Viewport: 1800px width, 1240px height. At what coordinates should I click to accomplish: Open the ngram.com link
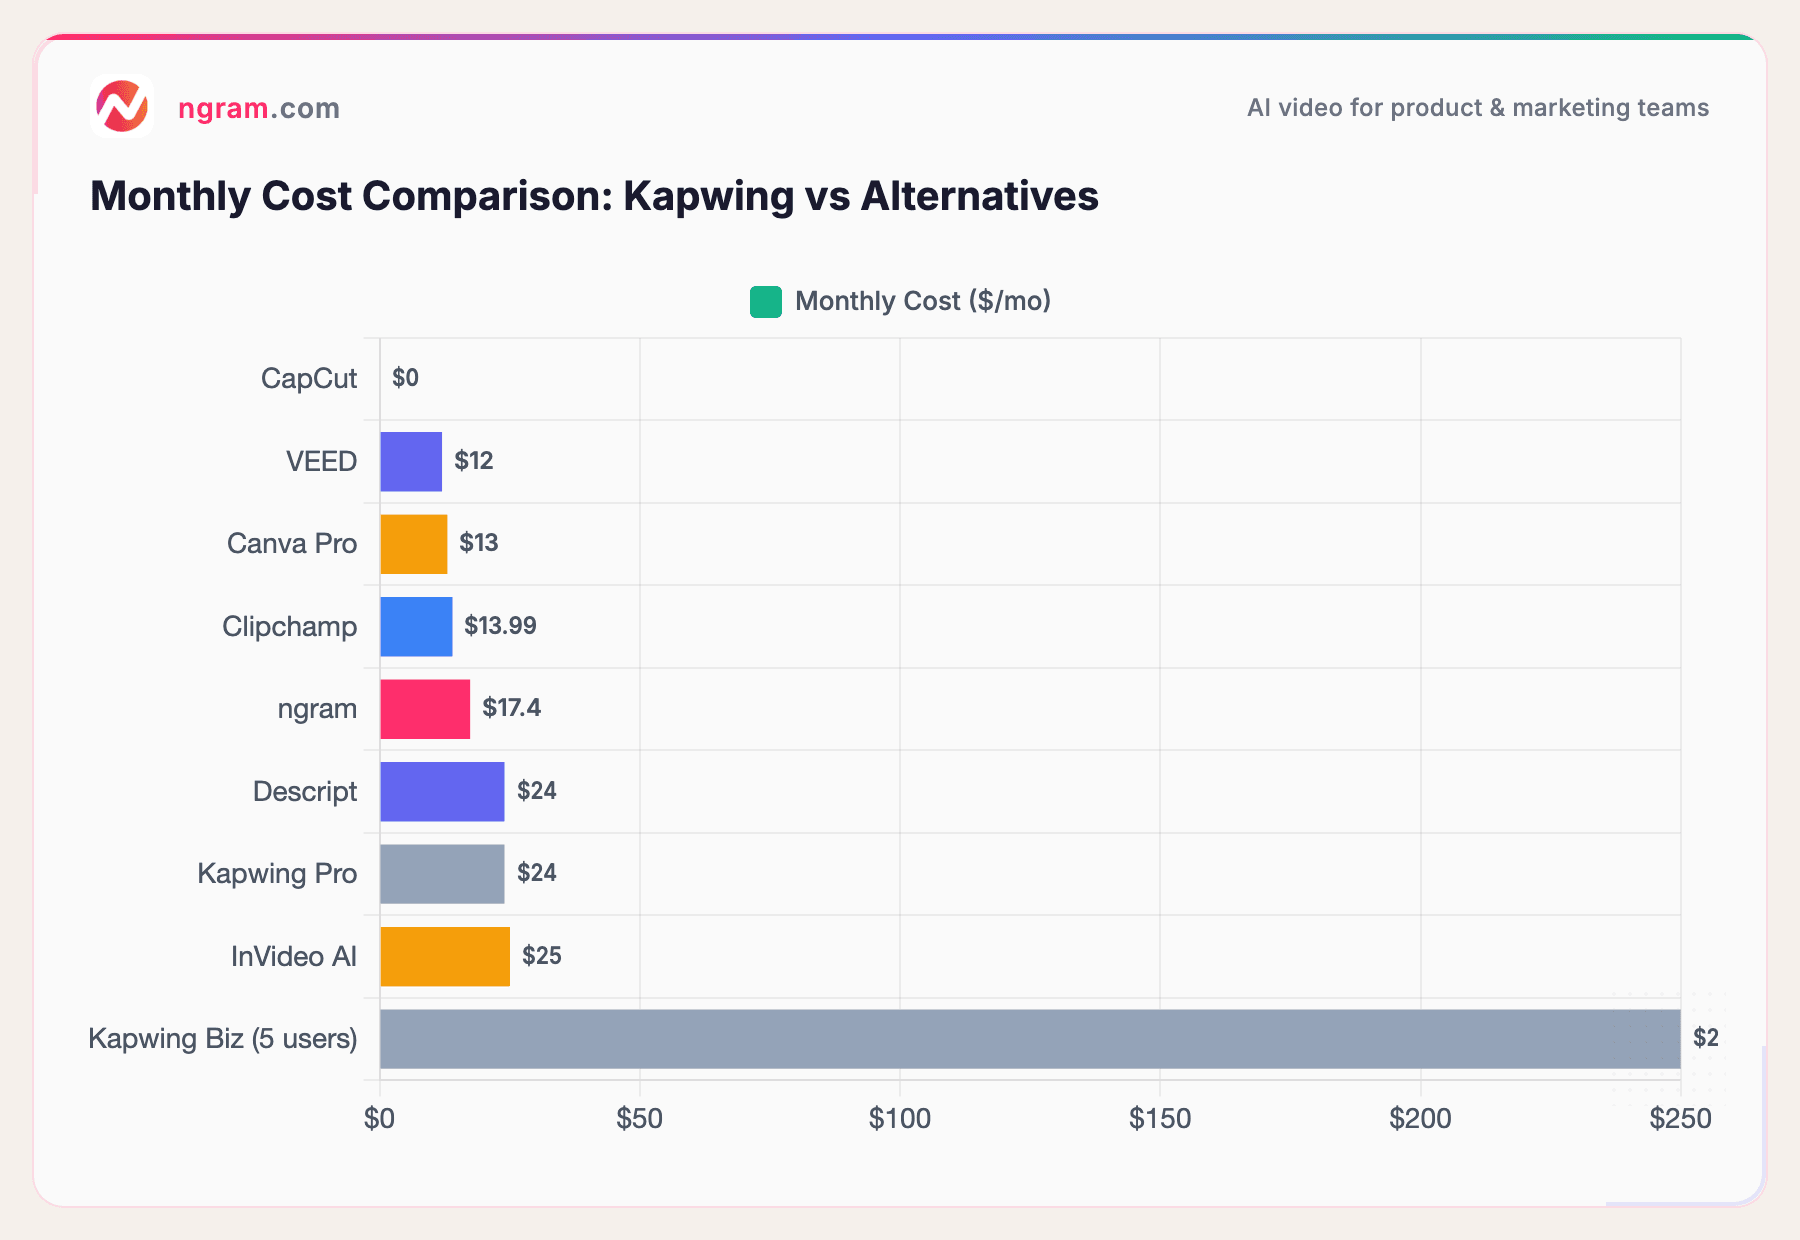click(x=258, y=108)
